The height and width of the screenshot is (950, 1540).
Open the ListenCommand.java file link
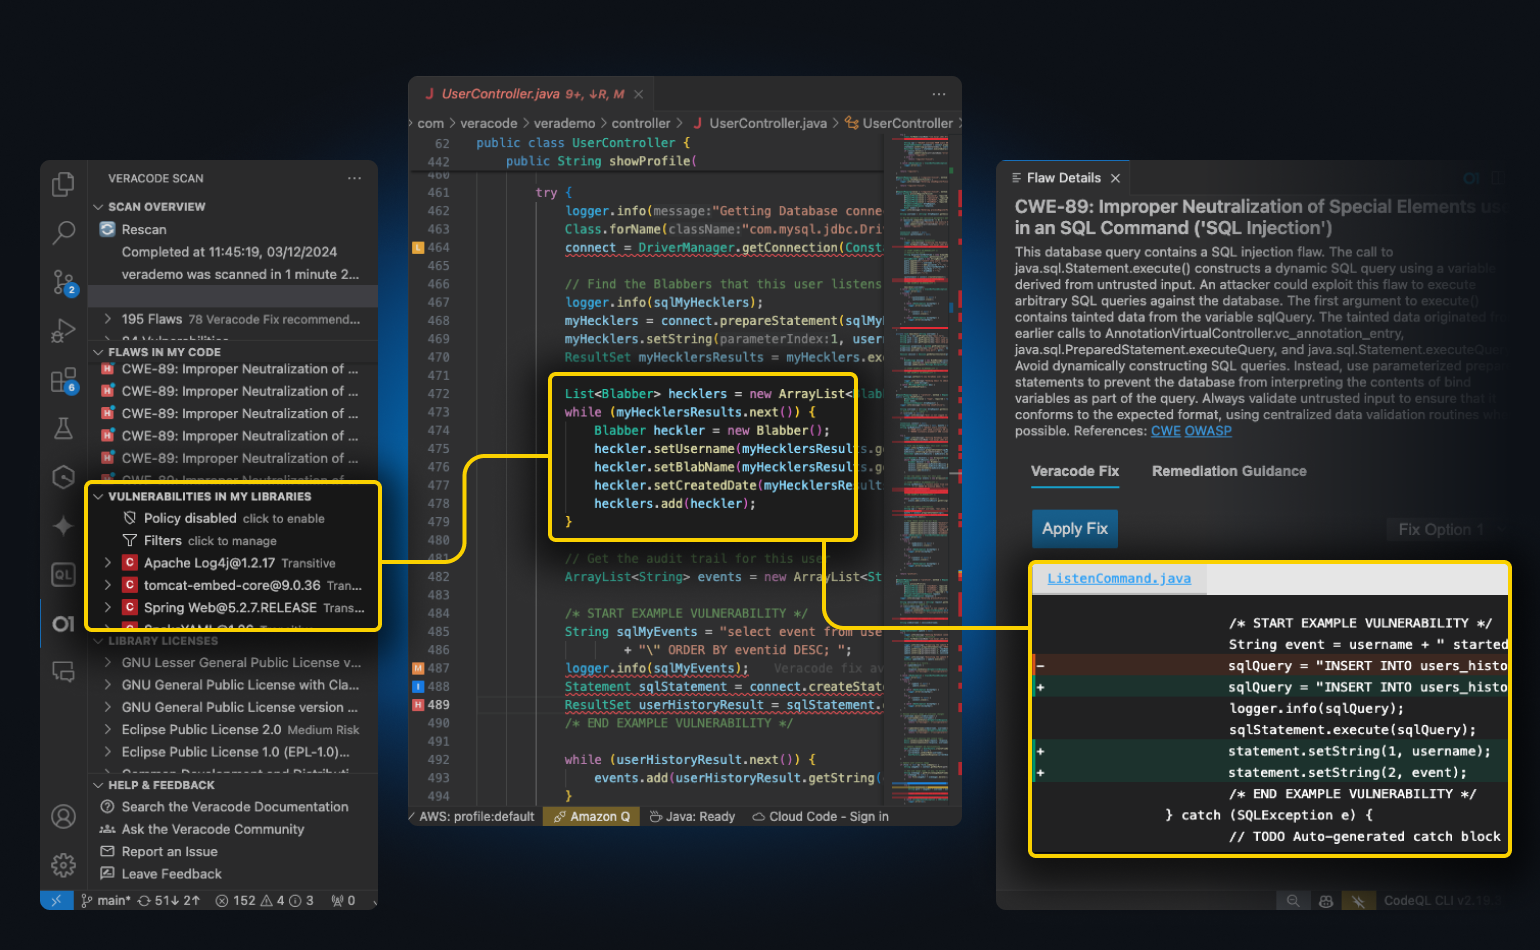(1119, 579)
